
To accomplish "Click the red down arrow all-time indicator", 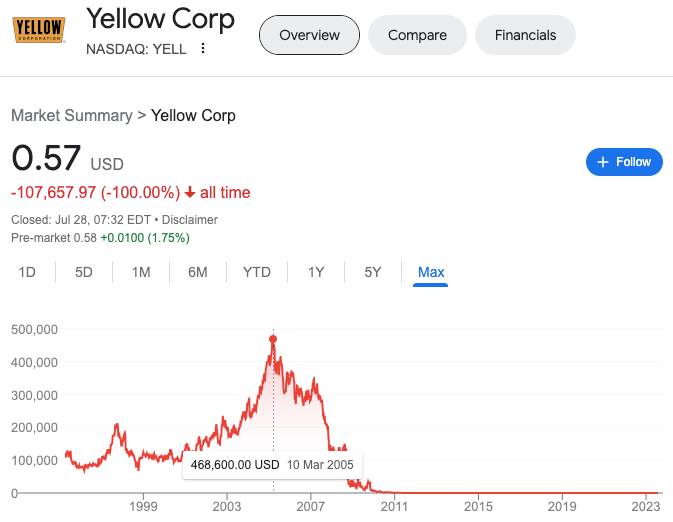I will (x=190, y=192).
